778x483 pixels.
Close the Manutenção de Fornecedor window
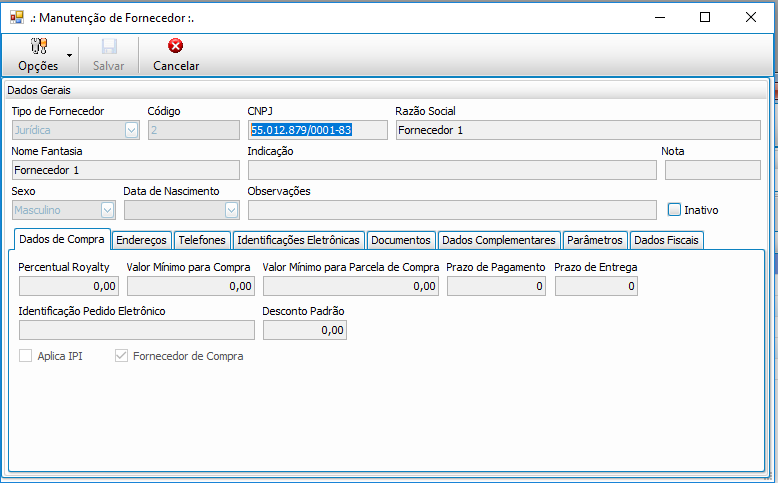coord(751,17)
